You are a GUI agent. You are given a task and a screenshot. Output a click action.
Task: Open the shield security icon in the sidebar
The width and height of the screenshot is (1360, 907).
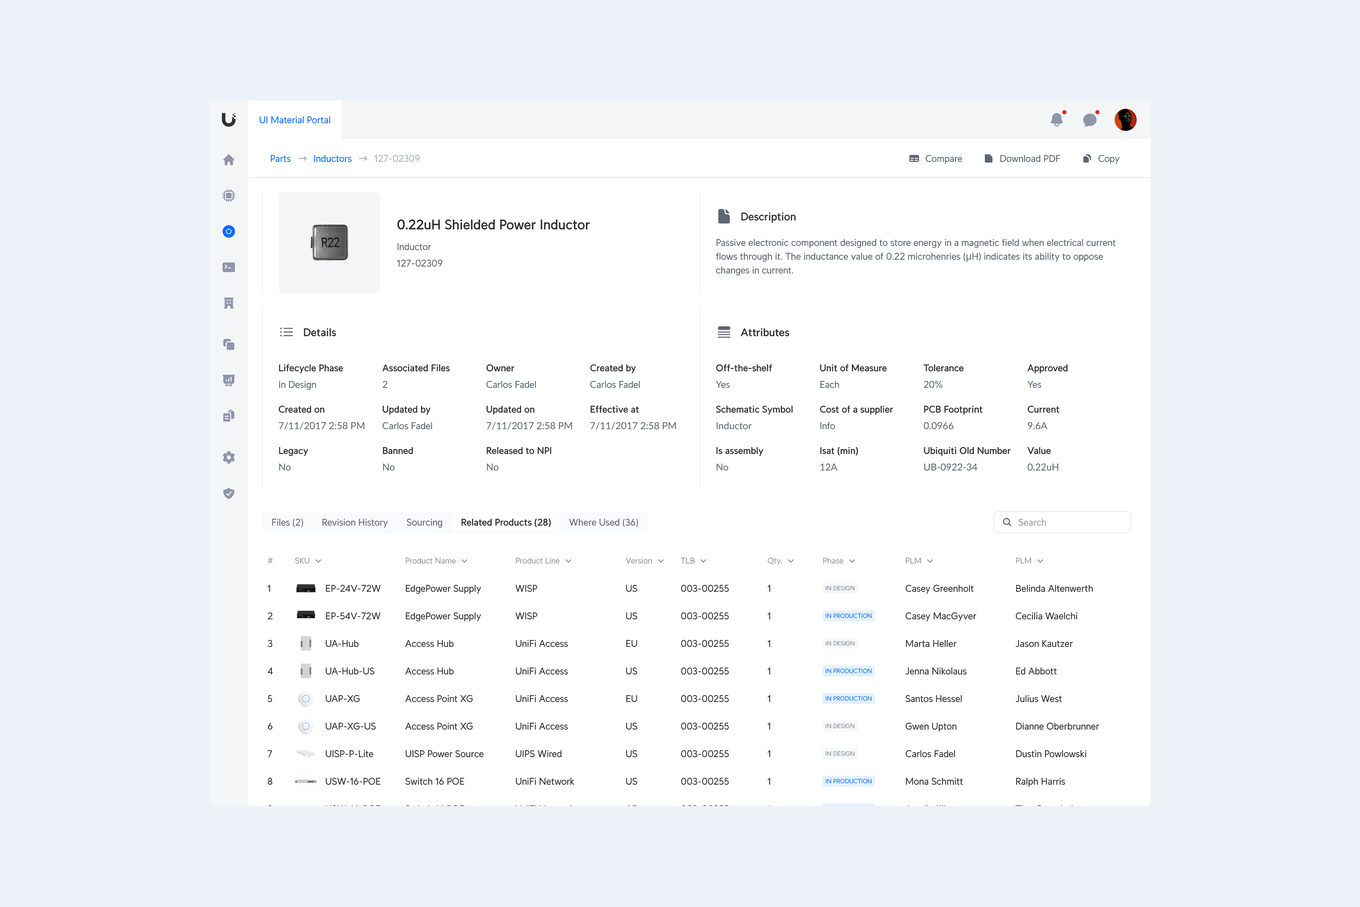click(x=229, y=493)
